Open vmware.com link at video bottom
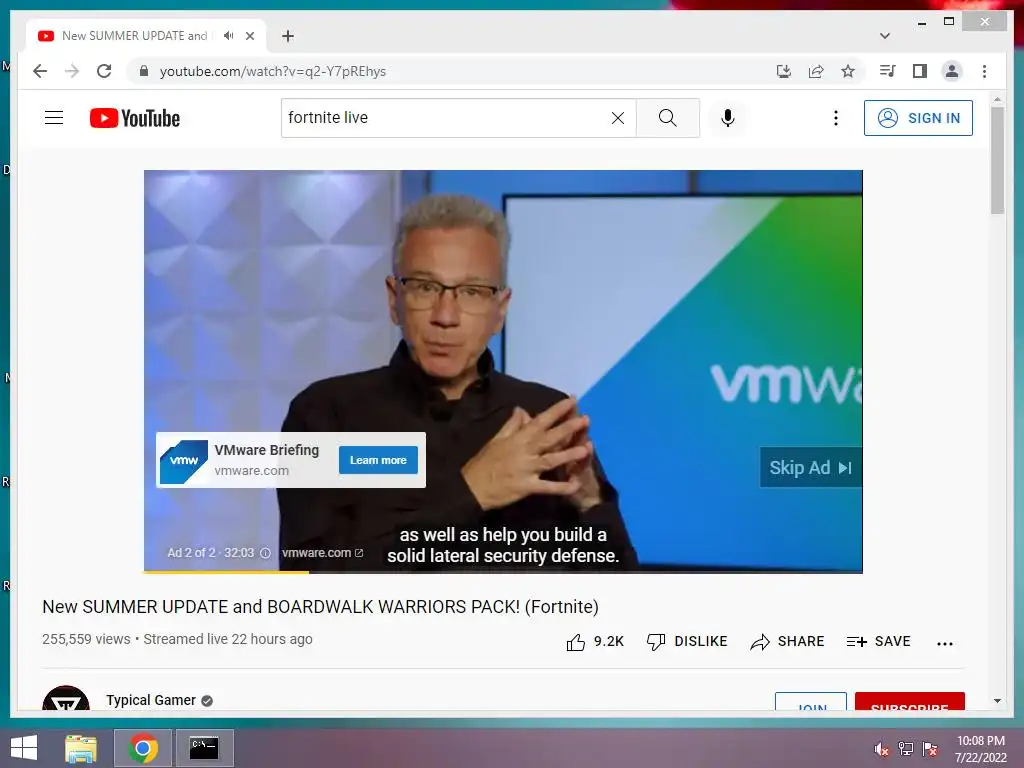Viewport: 1024px width, 768px height. point(322,552)
